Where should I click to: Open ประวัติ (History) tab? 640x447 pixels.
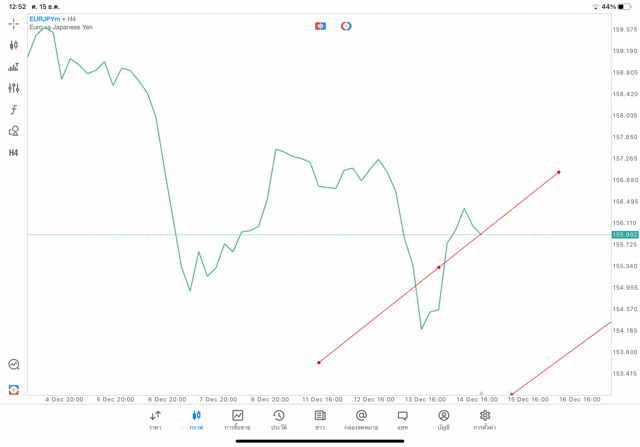(279, 420)
